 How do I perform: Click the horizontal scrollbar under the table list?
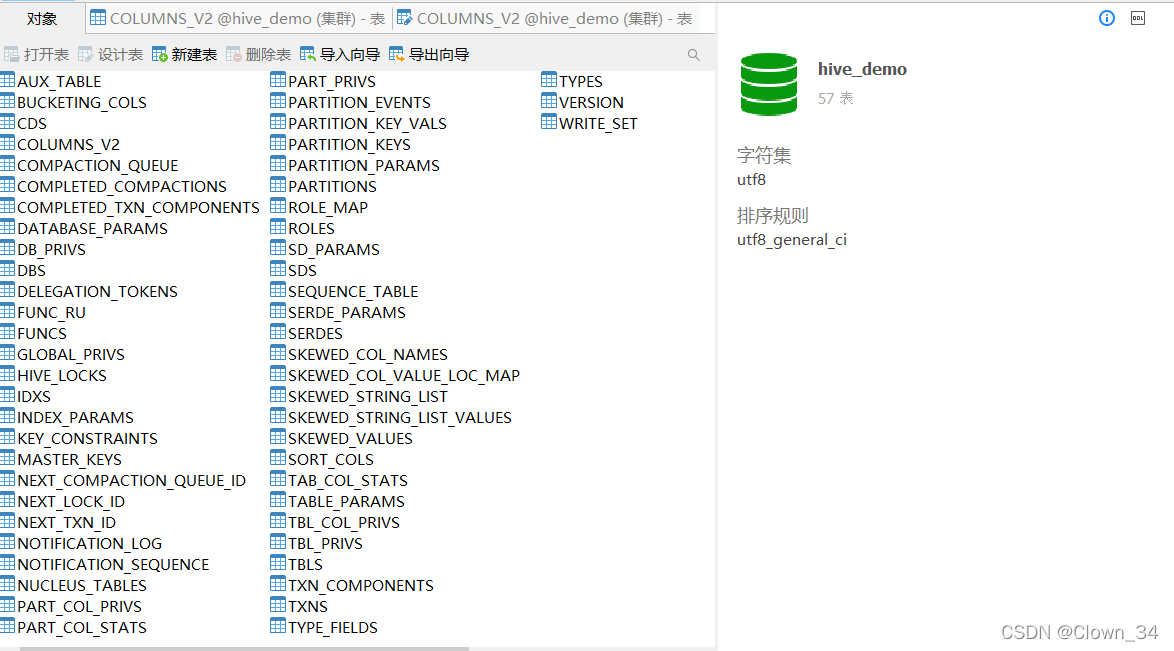pyautogui.click(x=244, y=648)
